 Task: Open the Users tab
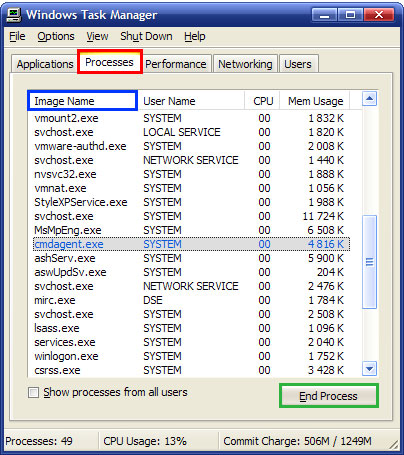click(x=298, y=64)
